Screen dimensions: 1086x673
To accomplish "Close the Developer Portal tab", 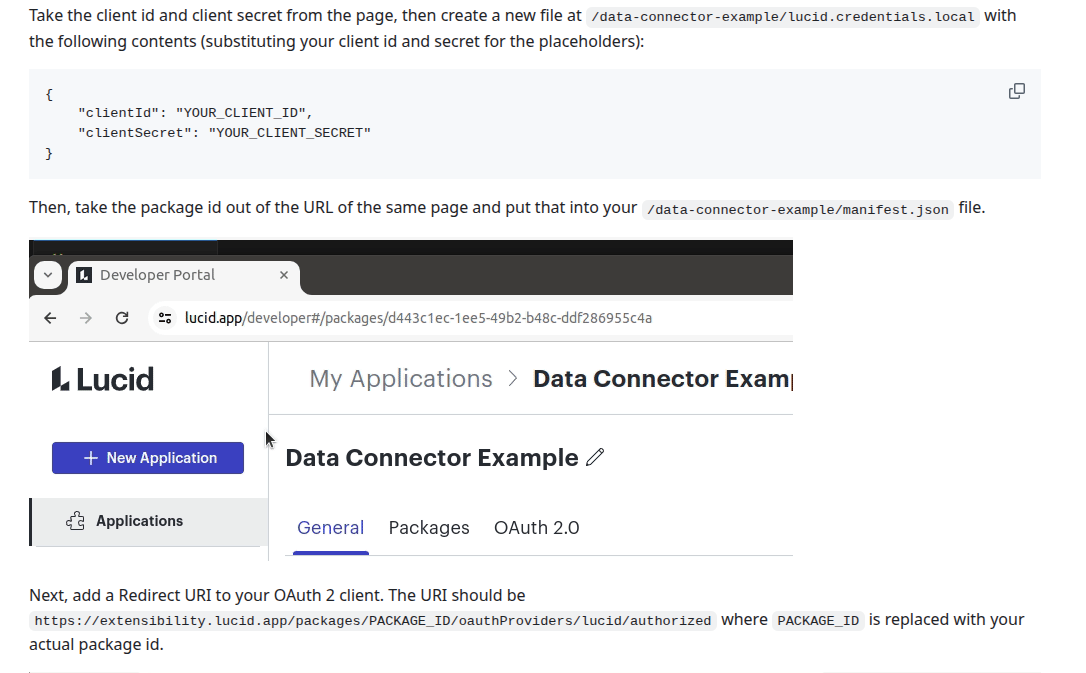I will (x=284, y=275).
